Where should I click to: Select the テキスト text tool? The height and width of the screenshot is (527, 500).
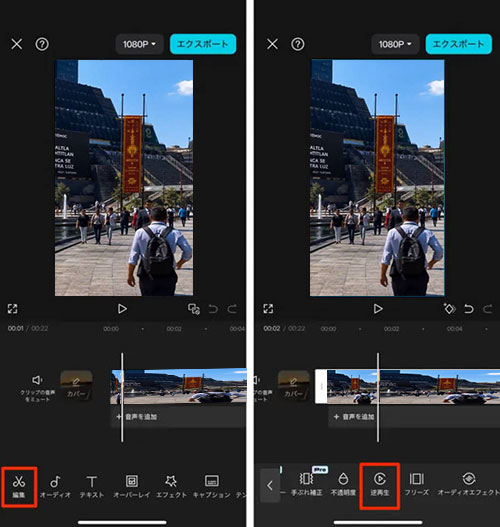coord(92,486)
